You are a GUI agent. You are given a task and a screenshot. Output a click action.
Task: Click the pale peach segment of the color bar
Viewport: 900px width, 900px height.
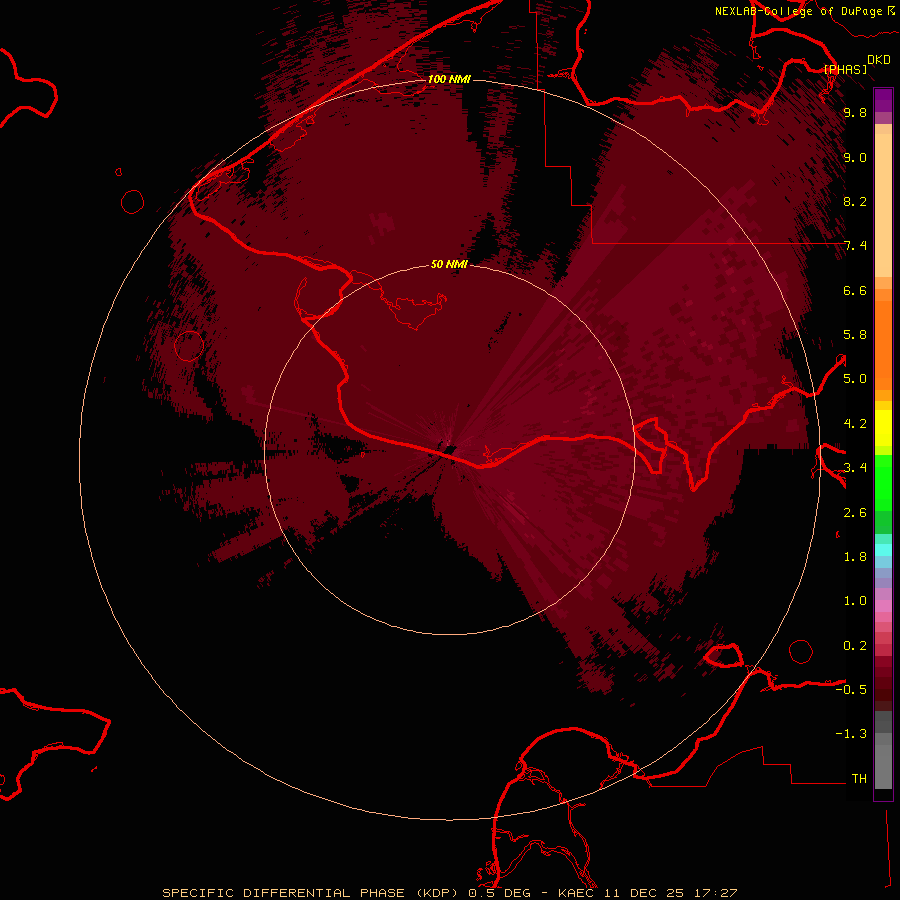pyautogui.click(x=883, y=205)
